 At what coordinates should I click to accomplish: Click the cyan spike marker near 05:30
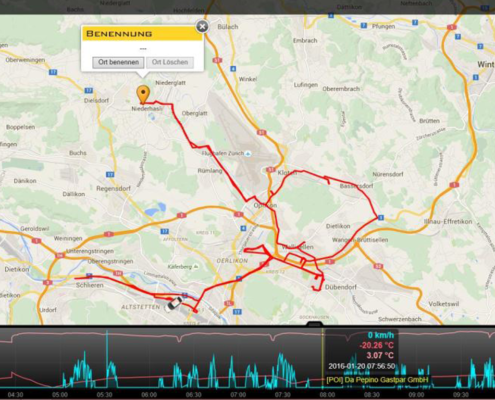pos(107,358)
